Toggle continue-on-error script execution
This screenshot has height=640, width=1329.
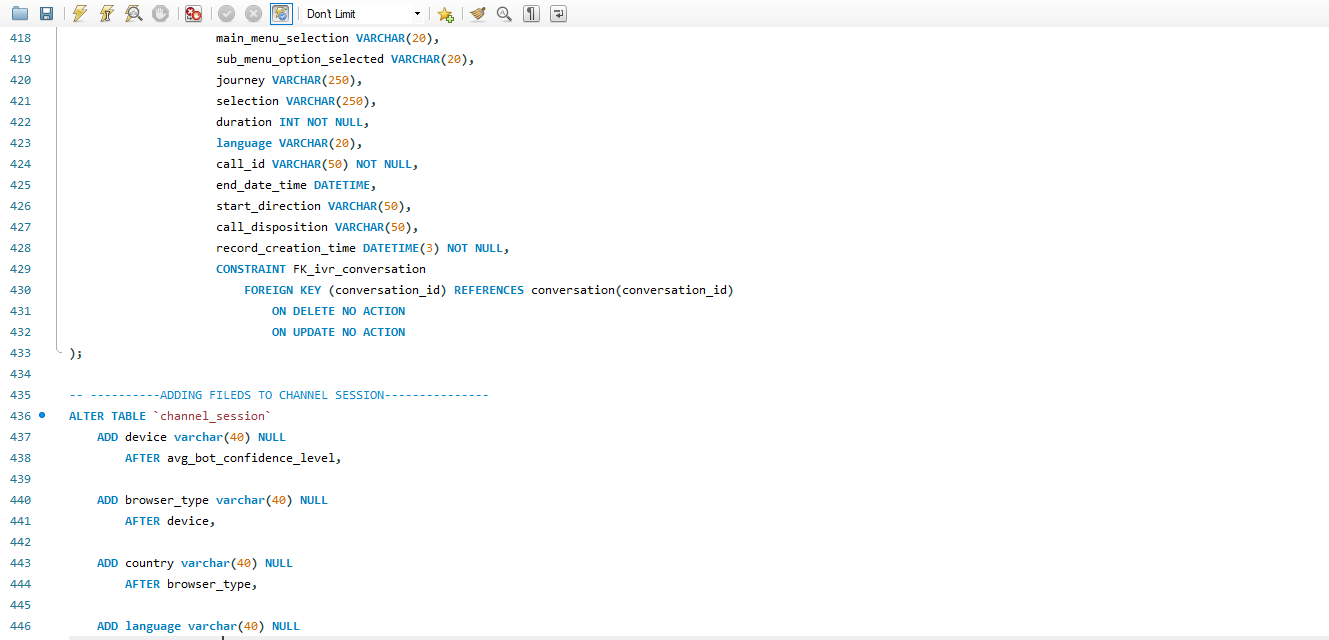[194, 14]
